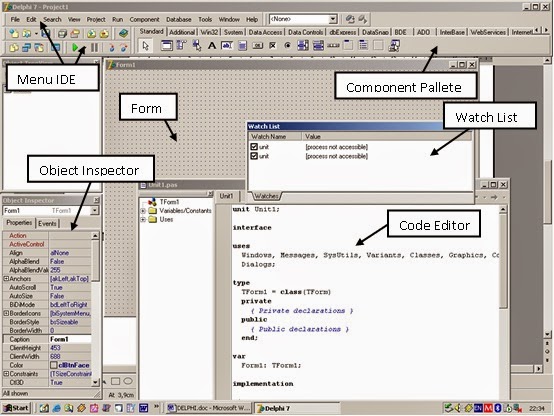Switch to the Data Access palette tab
554x416 pixels.
(x=265, y=32)
